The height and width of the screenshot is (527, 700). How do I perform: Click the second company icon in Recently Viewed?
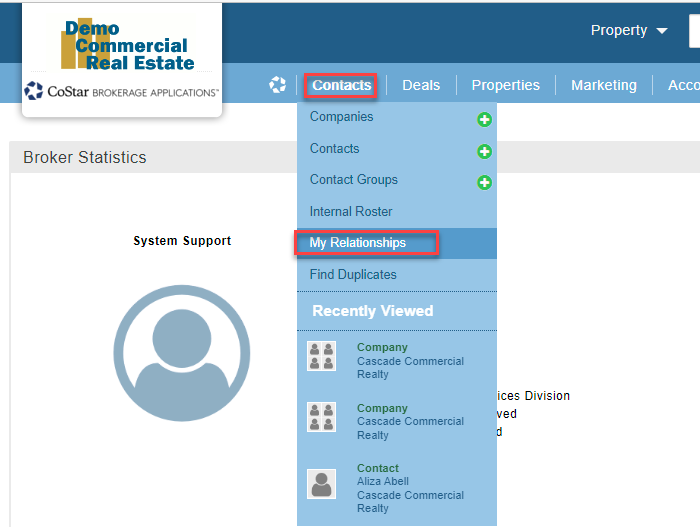[321, 416]
